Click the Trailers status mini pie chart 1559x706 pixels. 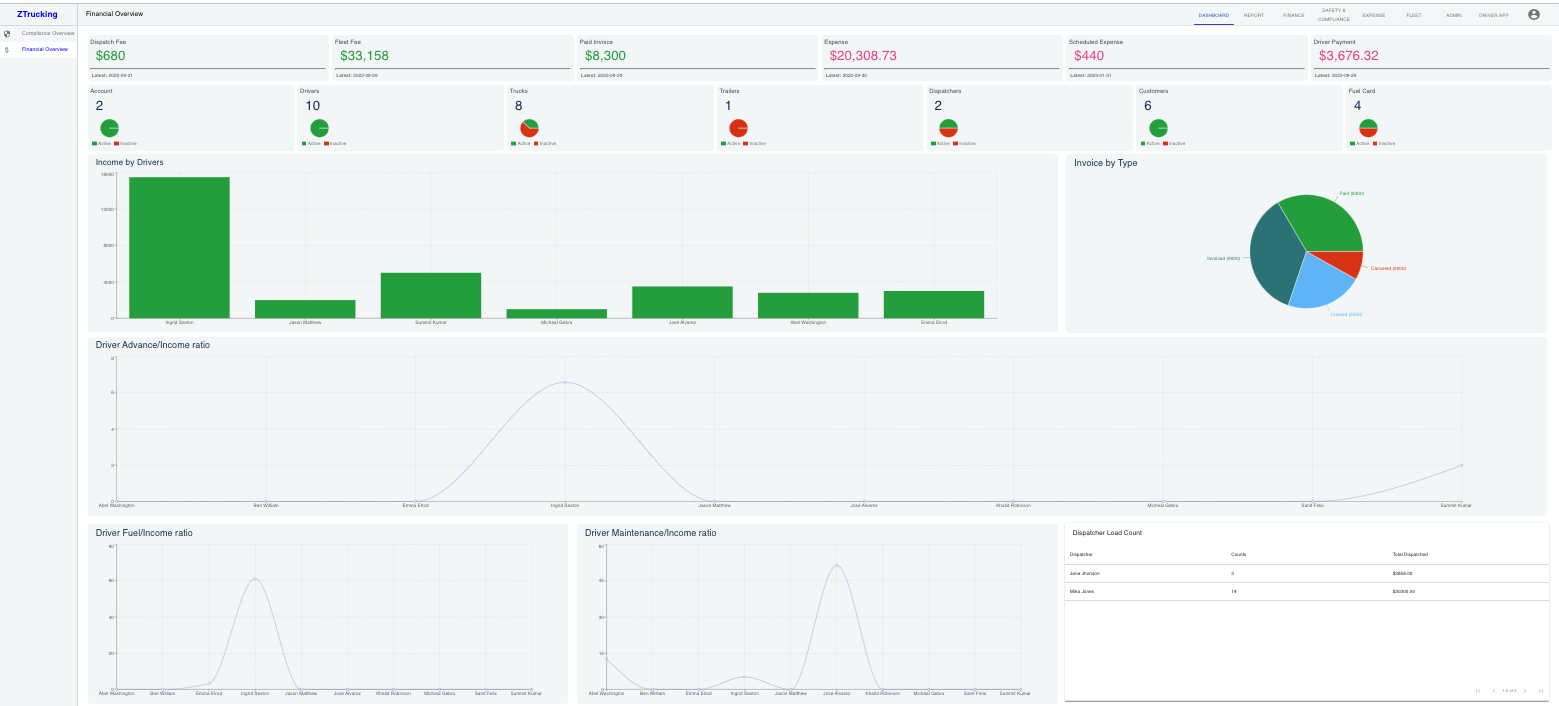[739, 128]
